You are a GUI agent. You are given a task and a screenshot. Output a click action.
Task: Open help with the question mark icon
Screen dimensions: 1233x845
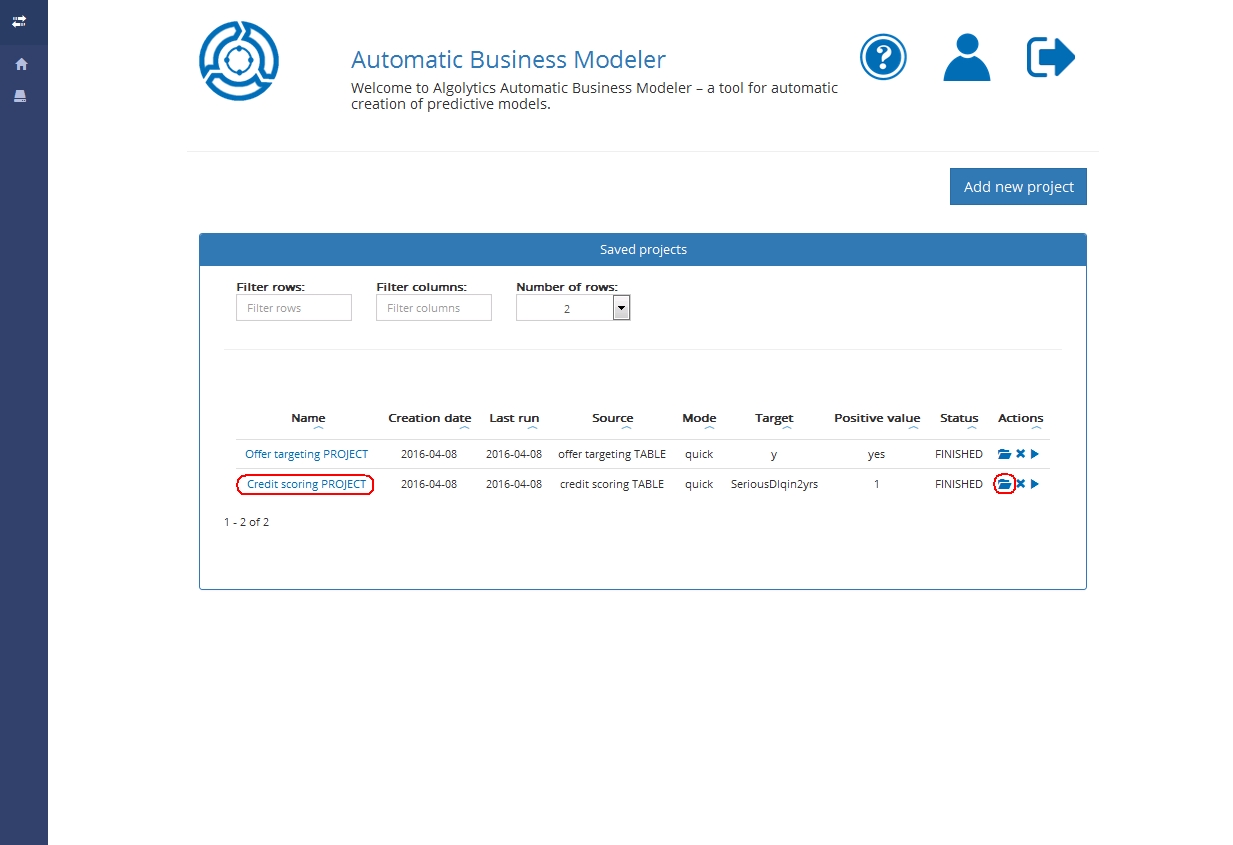click(882, 57)
